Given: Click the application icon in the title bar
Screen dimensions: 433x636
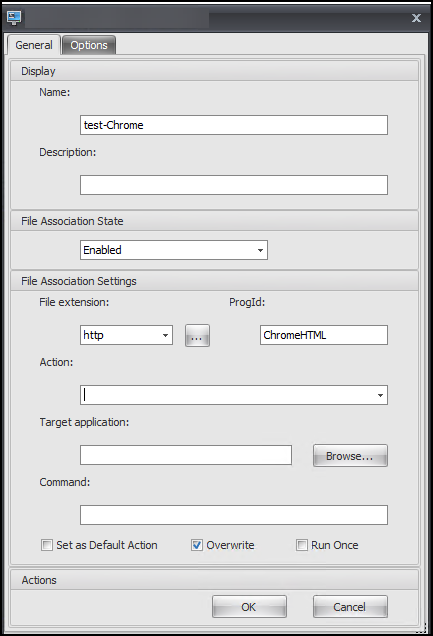Looking at the screenshot, I should click(14, 18).
